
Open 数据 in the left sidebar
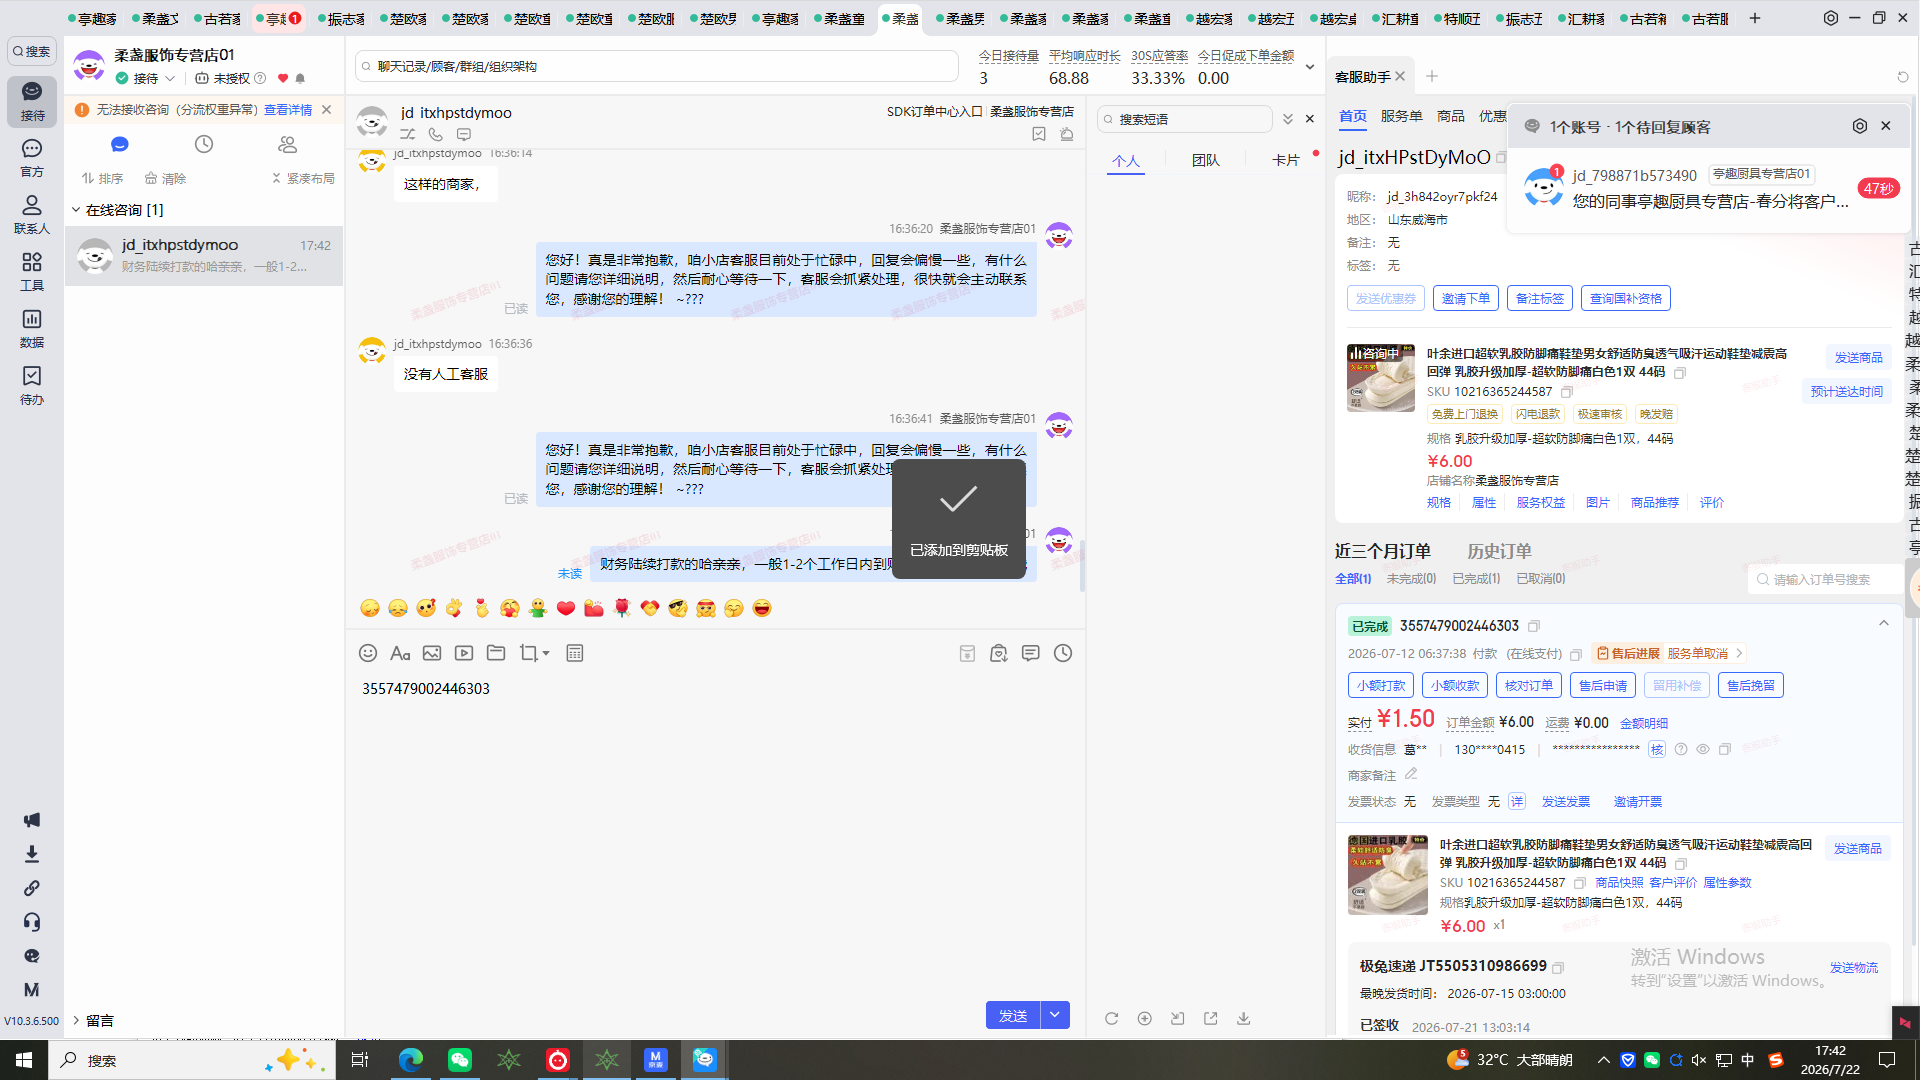tap(32, 328)
